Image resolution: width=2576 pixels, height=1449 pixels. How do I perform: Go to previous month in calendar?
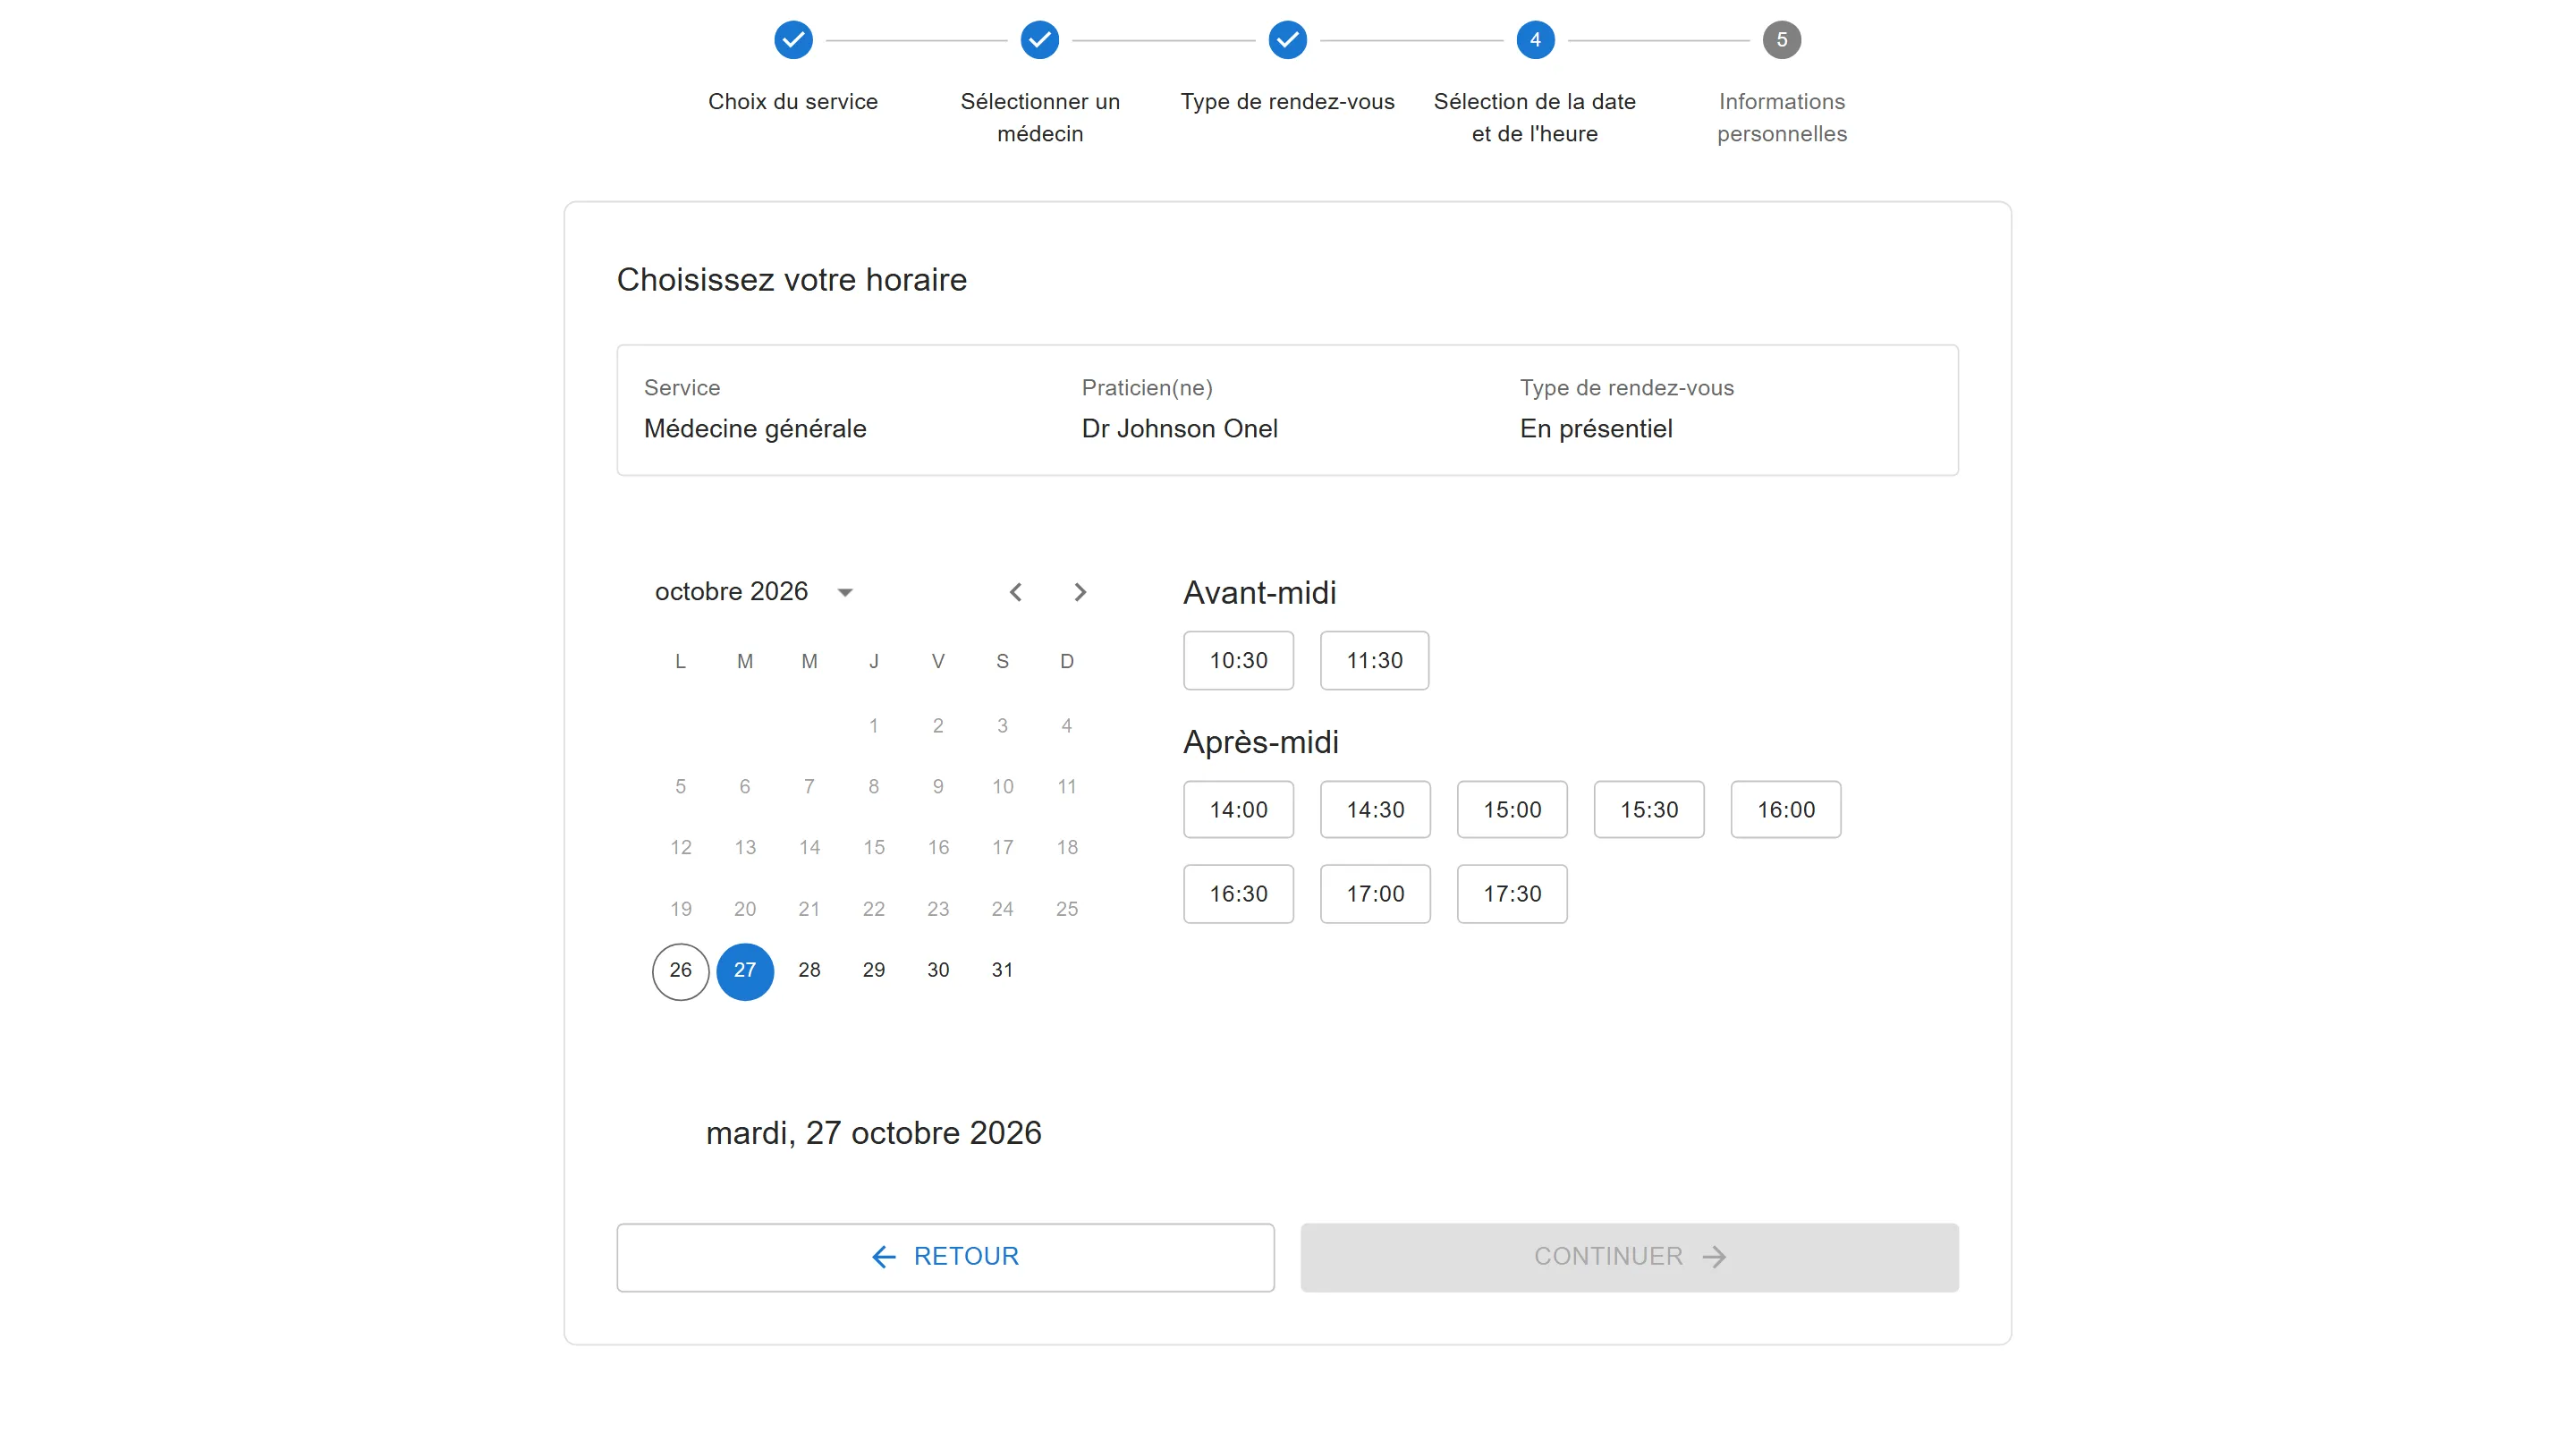(x=1015, y=592)
